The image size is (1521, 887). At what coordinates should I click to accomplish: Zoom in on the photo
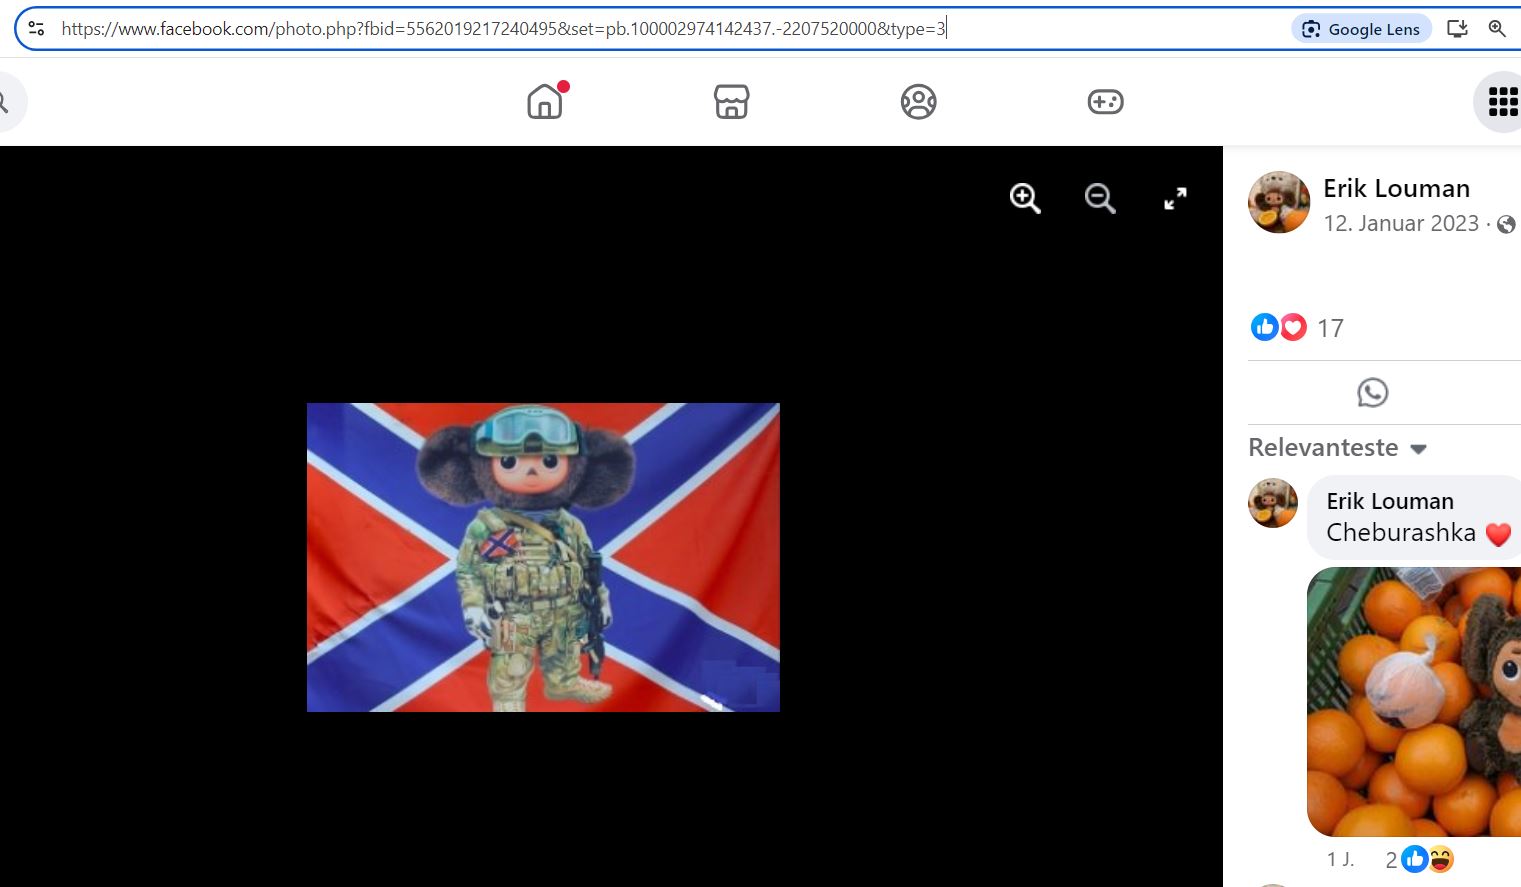pos(1025,198)
